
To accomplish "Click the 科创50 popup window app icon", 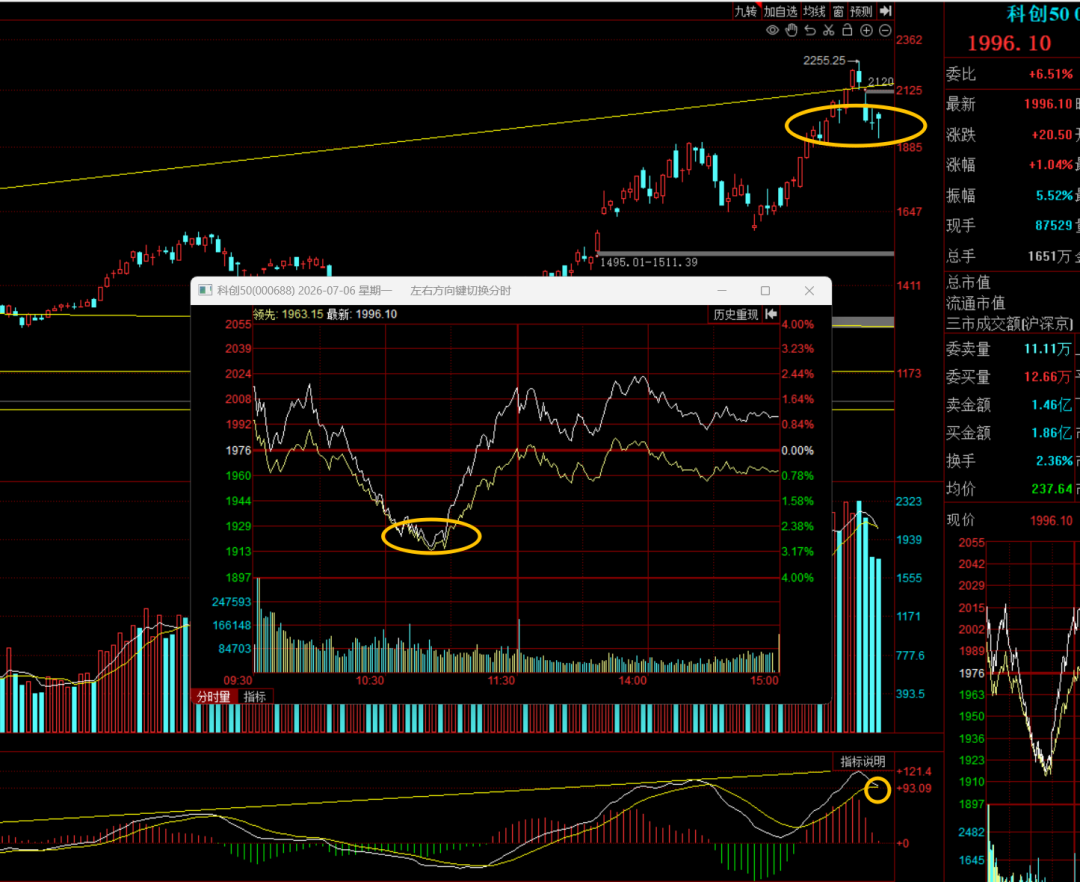I will click(205, 291).
